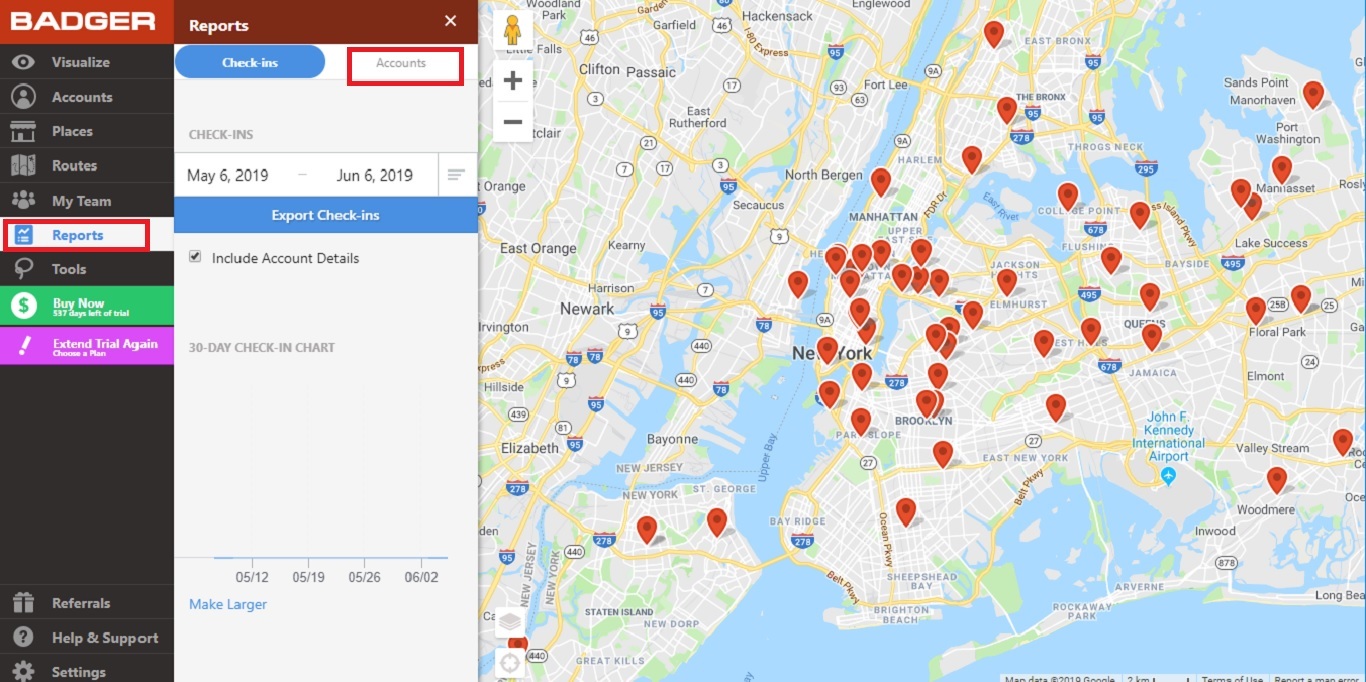Image resolution: width=1366 pixels, height=682 pixels.
Task: Close the Reports panel
Action: tap(451, 21)
